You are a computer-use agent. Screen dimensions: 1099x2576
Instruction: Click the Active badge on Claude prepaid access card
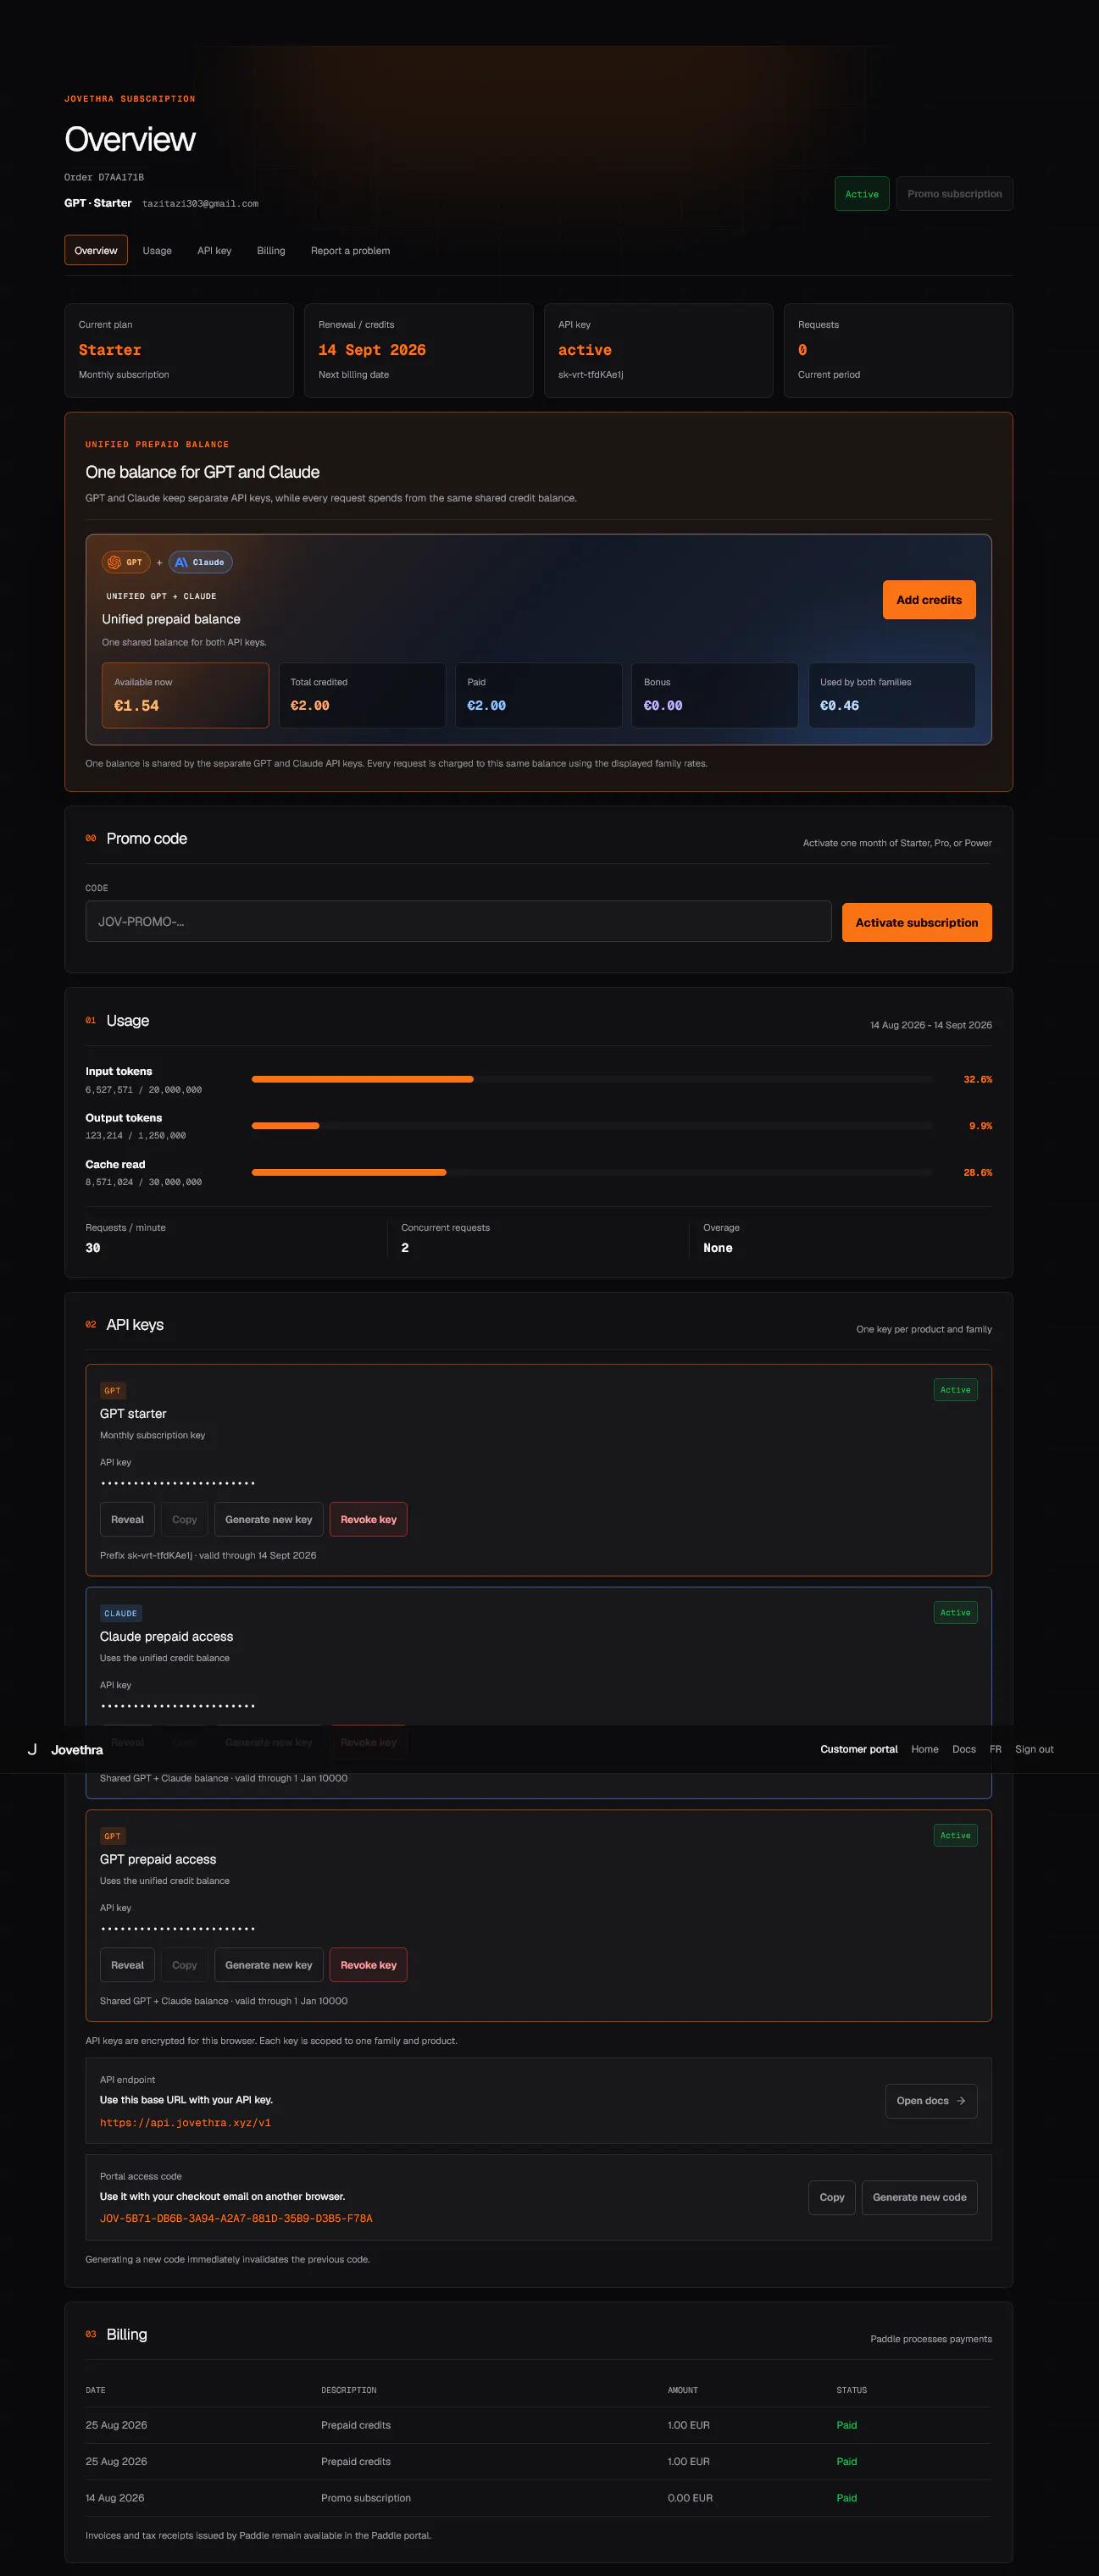coord(955,1612)
